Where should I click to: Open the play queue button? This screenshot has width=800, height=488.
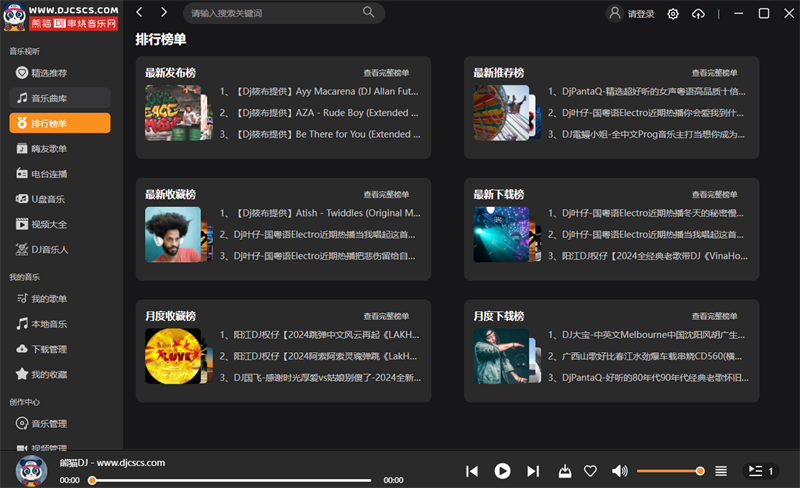[x=760, y=471]
